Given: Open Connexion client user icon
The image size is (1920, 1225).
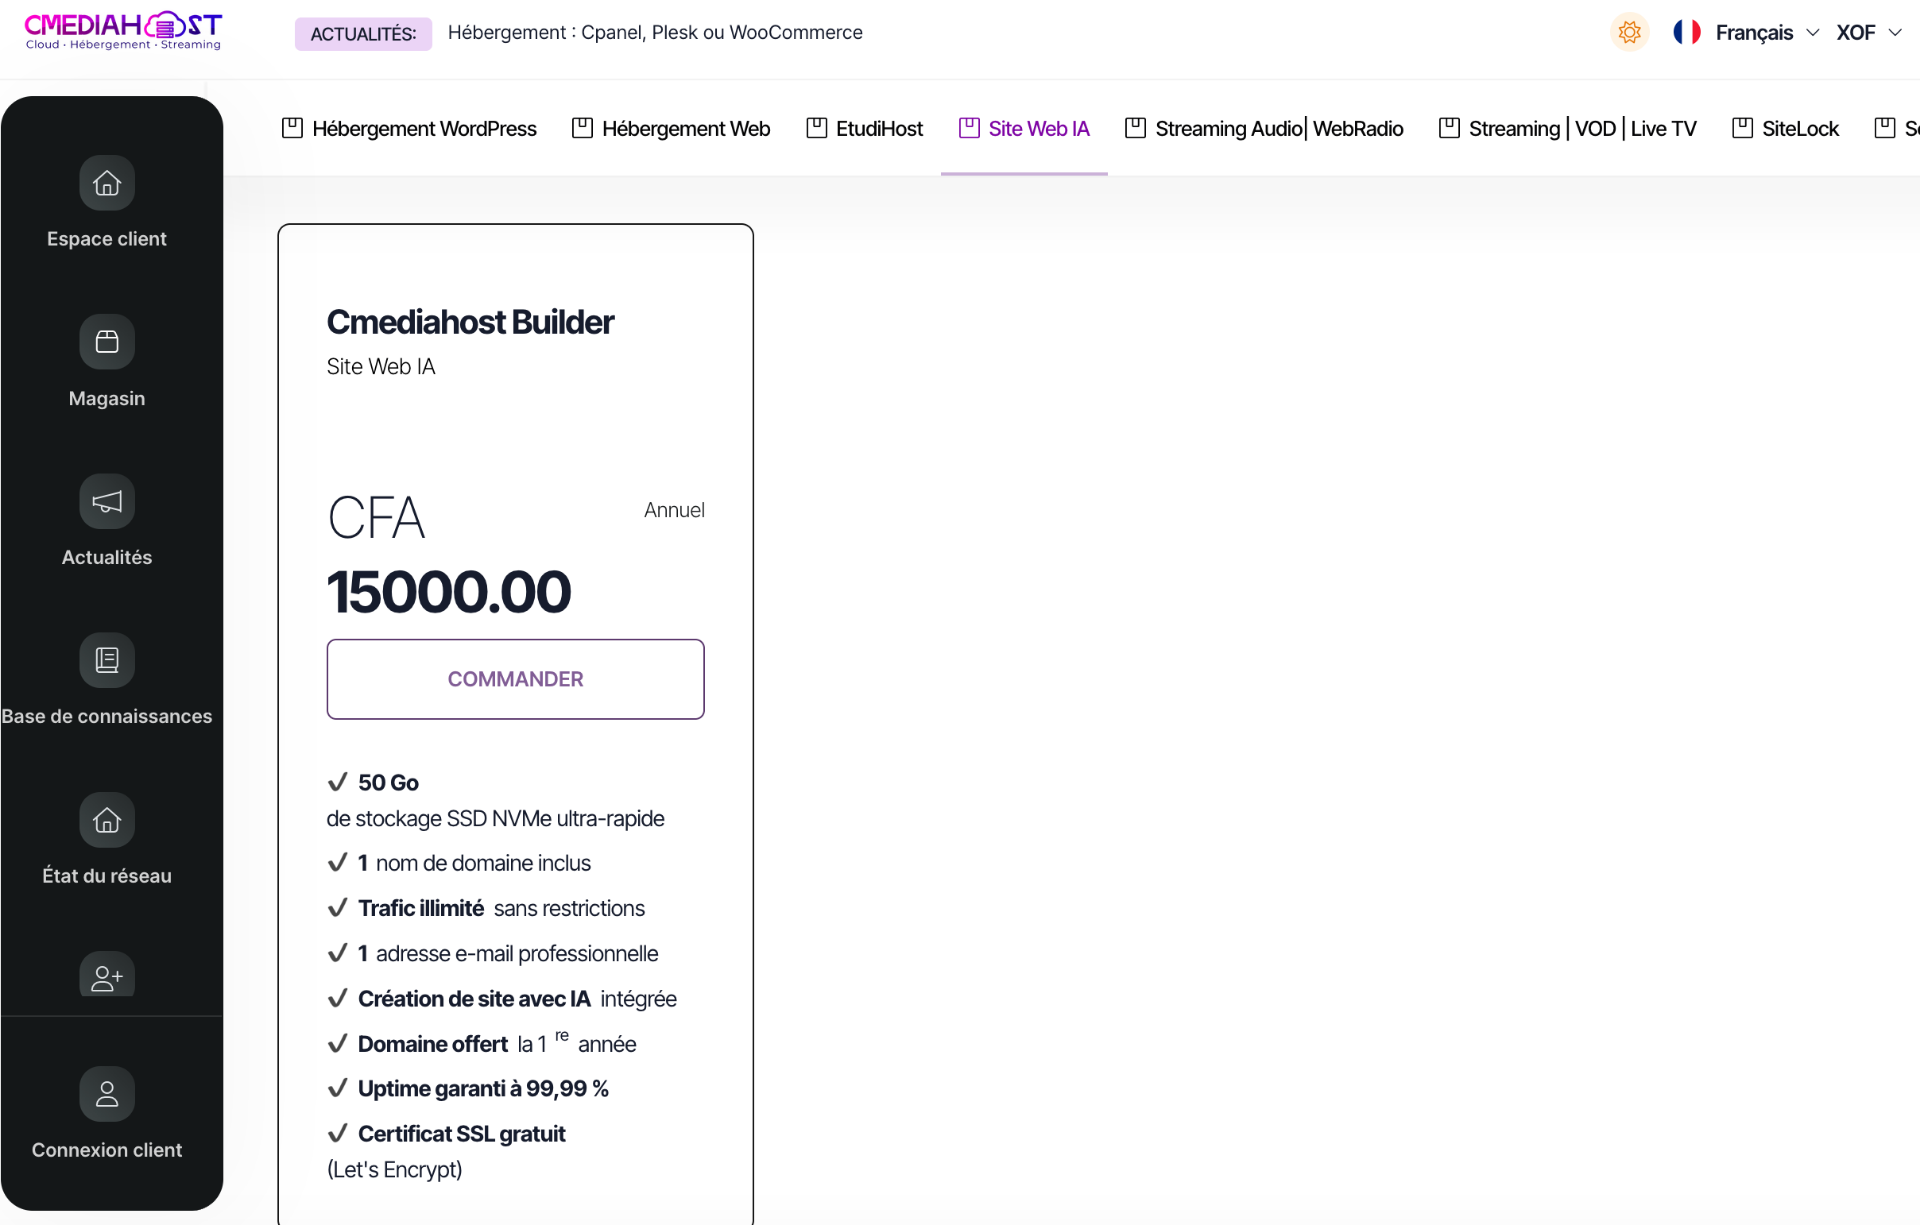Looking at the screenshot, I should (x=107, y=1094).
